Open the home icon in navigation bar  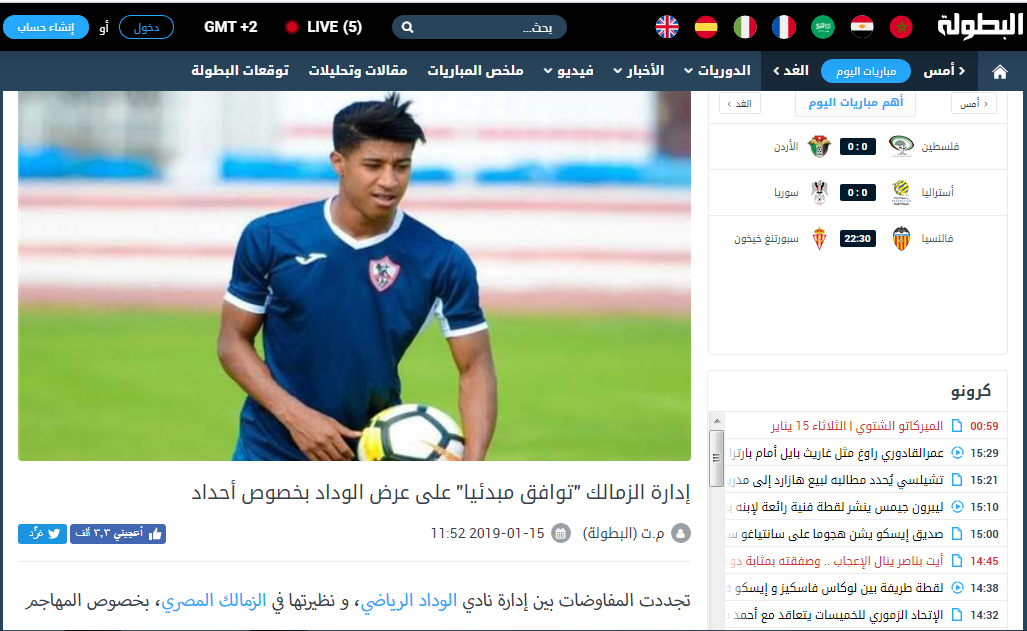(999, 71)
